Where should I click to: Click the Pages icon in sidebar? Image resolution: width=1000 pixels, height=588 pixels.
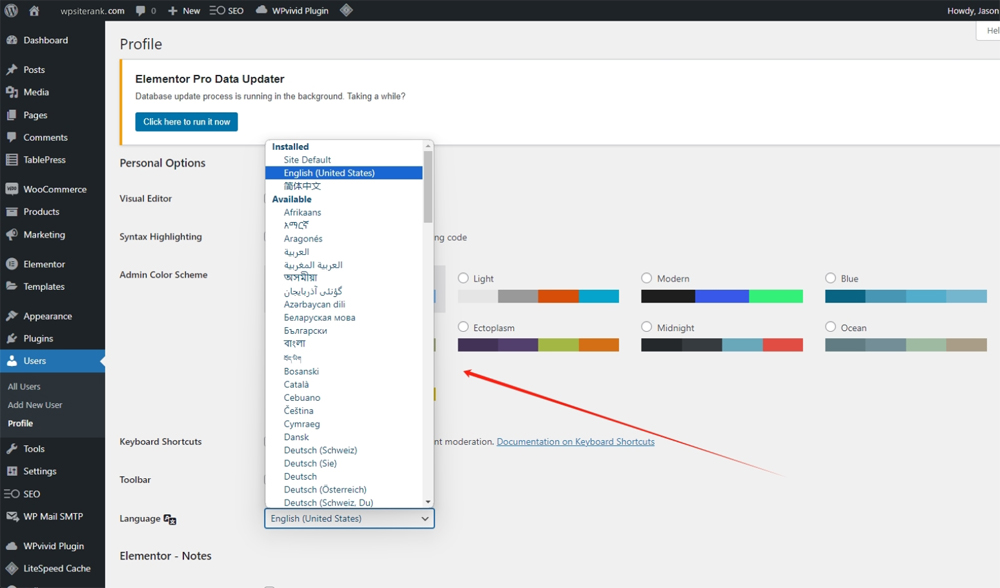tap(11, 115)
